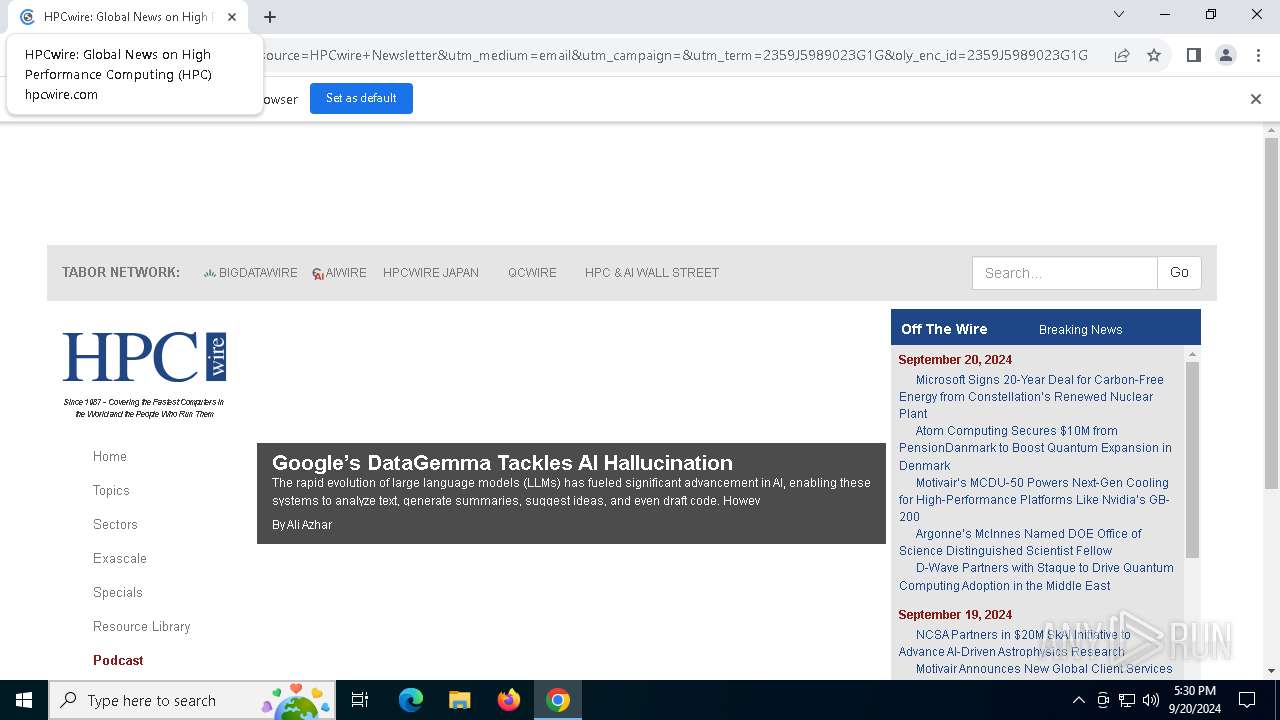Viewport: 1280px width, 720px height.
Task: Open the Exascale menu item
Action: click(120, 558)
